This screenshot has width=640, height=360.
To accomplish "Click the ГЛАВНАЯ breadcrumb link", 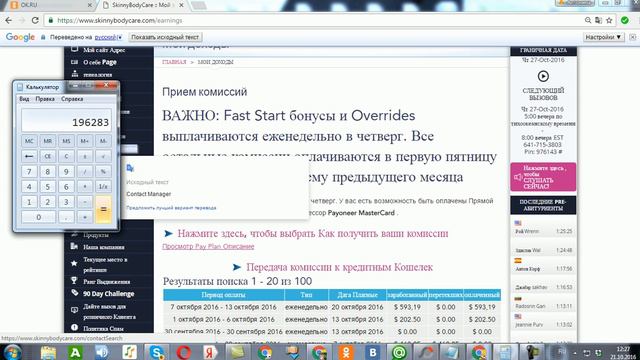I will point(174,62).
